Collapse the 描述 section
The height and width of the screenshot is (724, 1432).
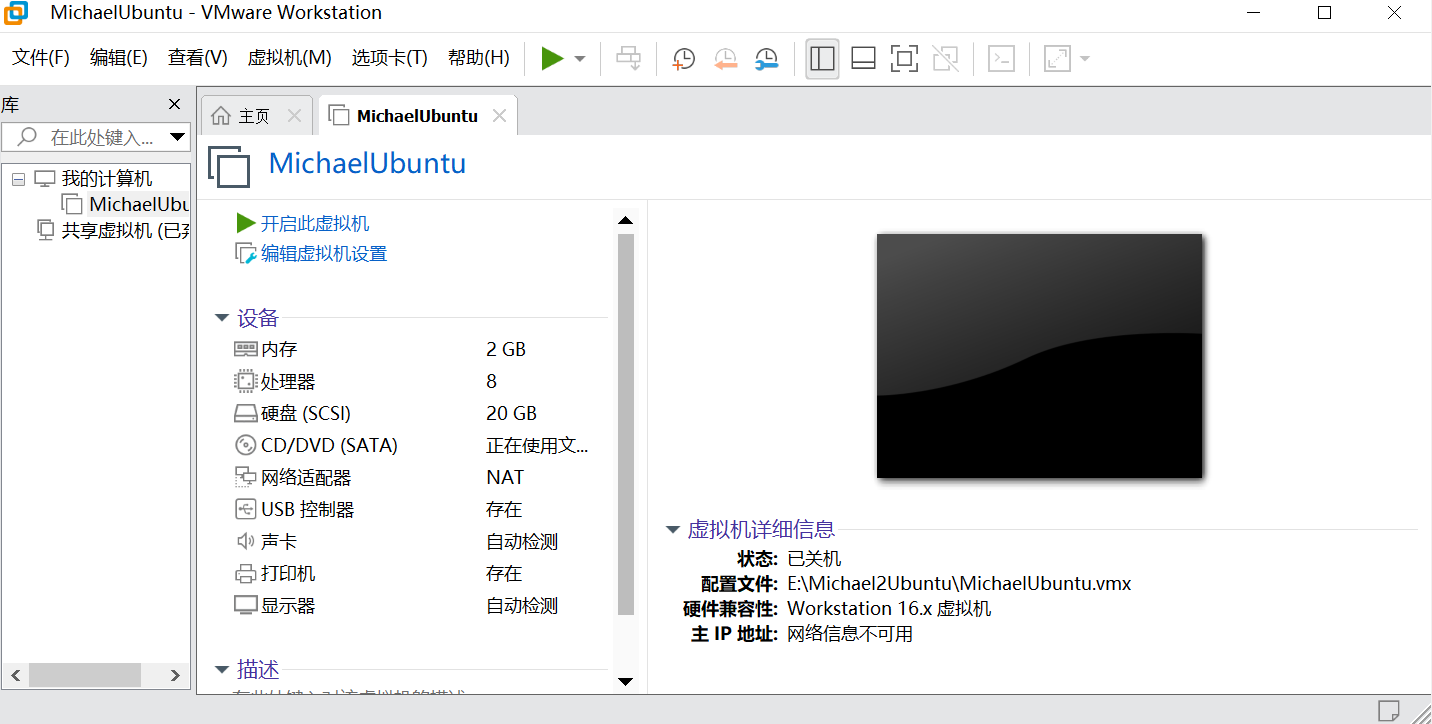(x=222, y=670)
